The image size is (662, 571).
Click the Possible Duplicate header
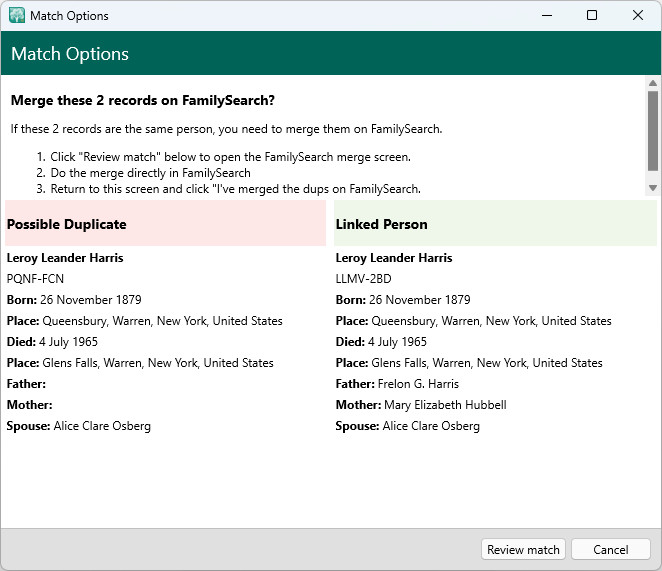[166, 223]
